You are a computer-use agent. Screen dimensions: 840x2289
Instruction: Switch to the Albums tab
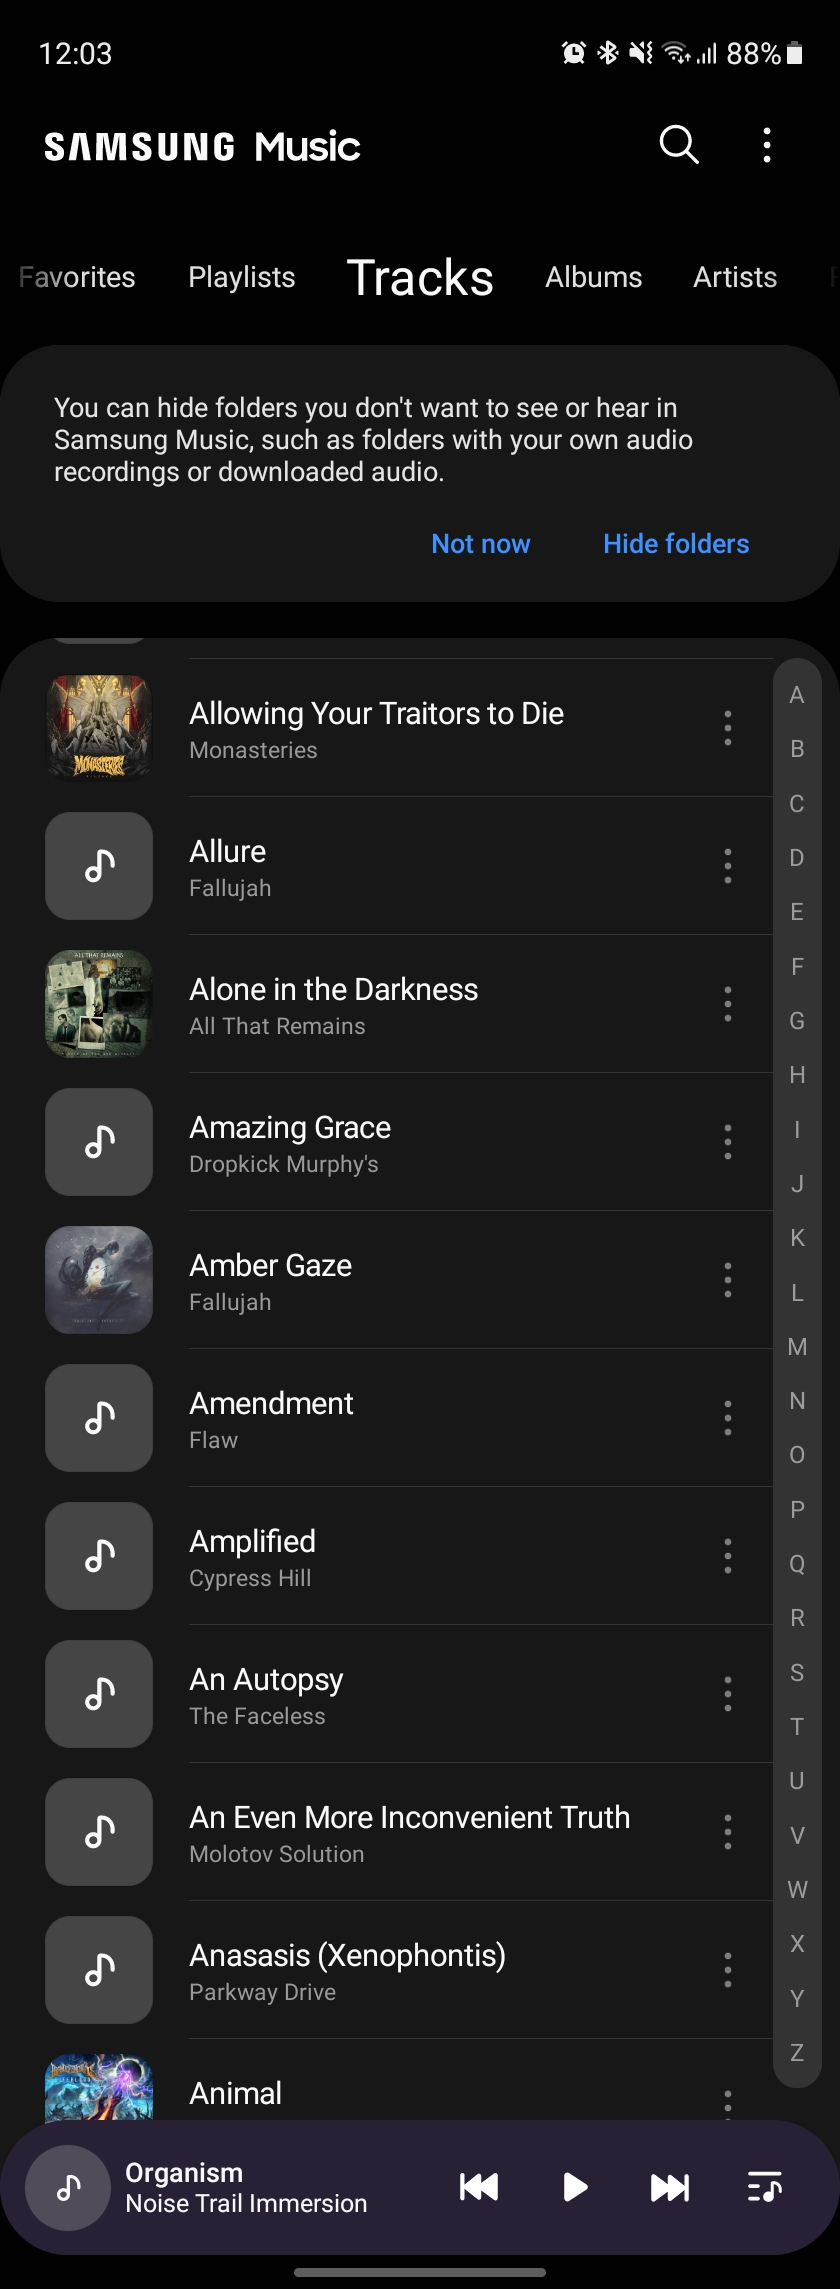tap(594, 277)
